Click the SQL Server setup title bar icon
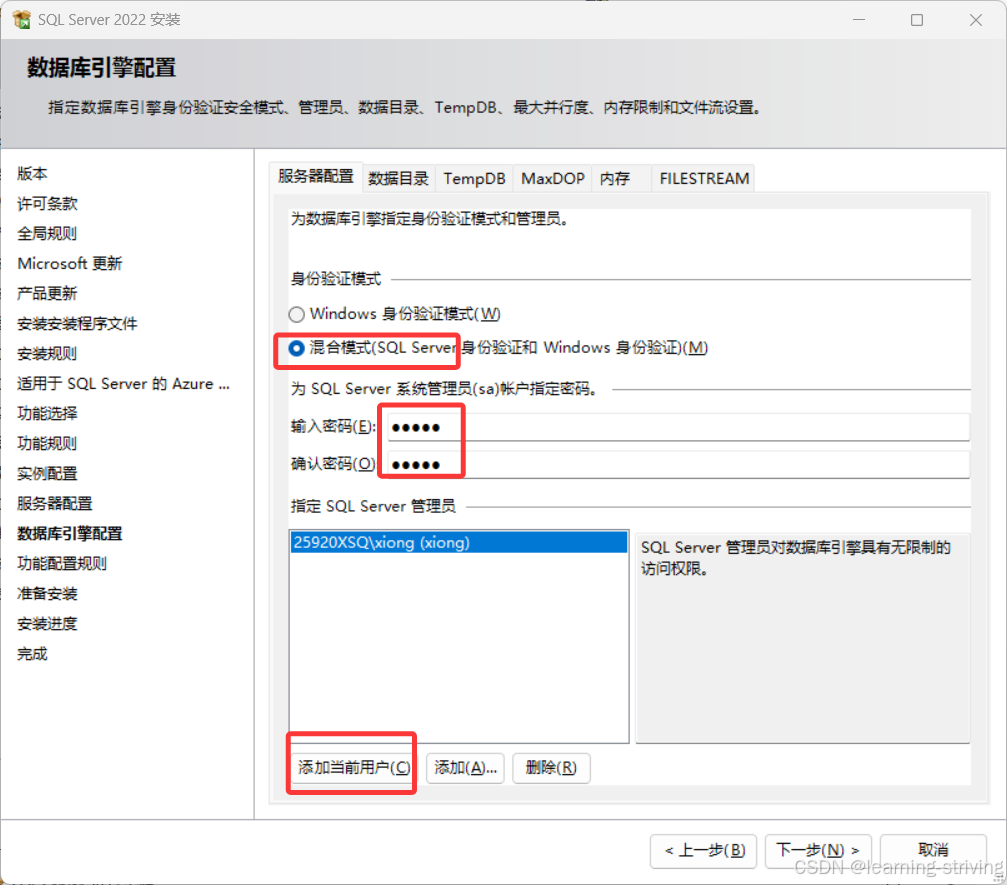Image resolution: width=1007 pixels, height=885 pixels. (22, 19)
